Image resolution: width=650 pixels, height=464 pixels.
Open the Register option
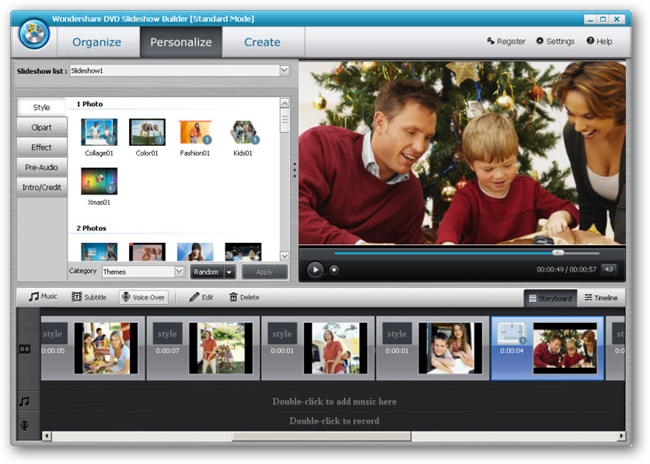[506, 41]
